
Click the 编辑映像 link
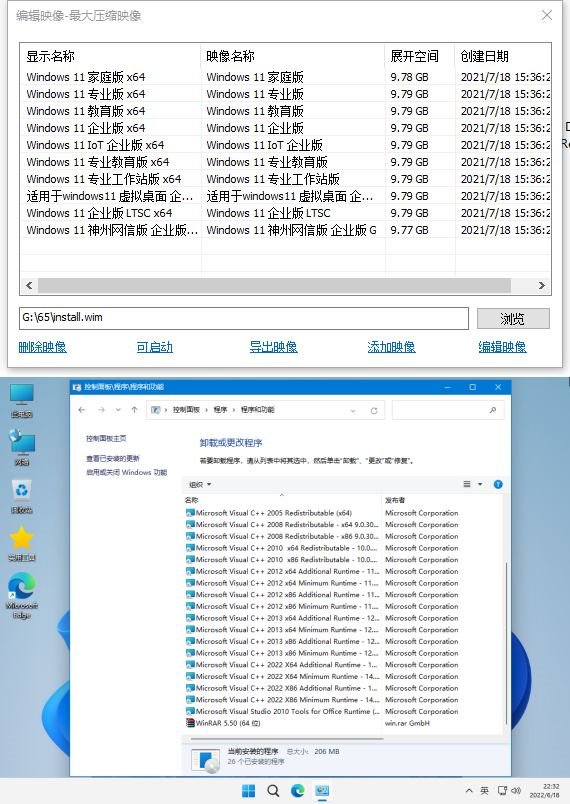point(502,347)
